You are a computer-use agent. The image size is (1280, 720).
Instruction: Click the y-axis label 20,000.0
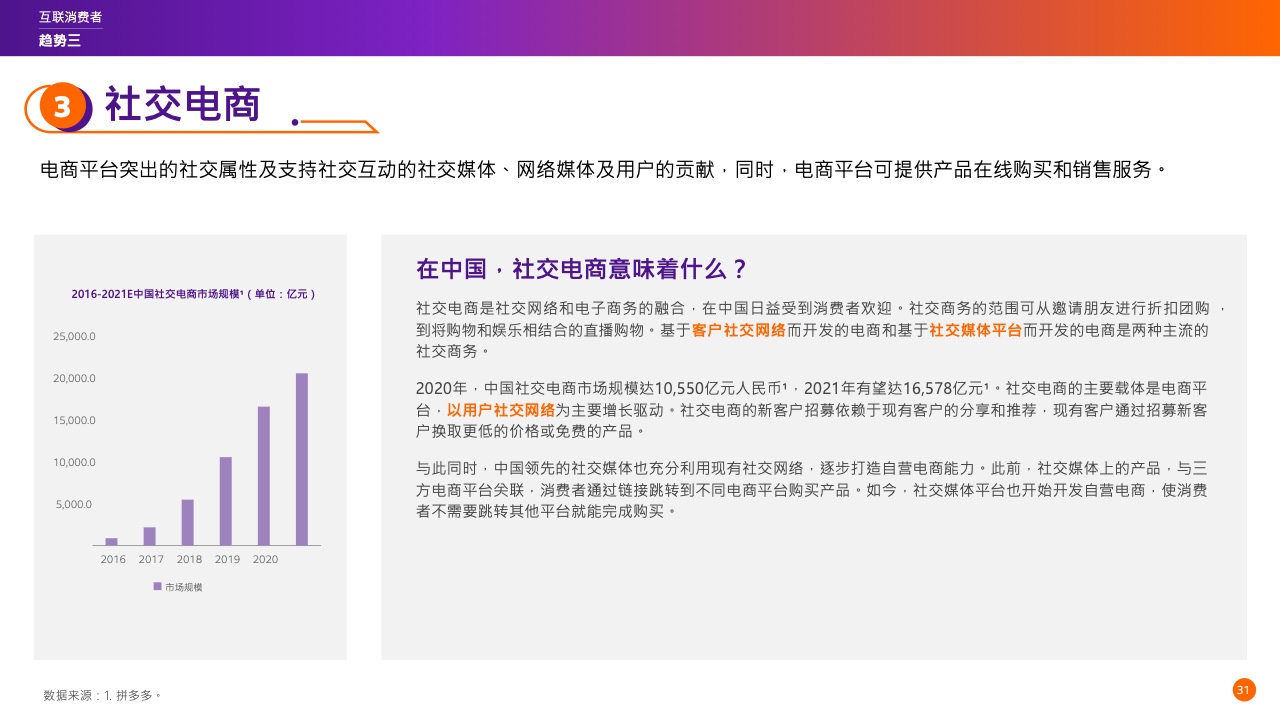tap(74, 378)
